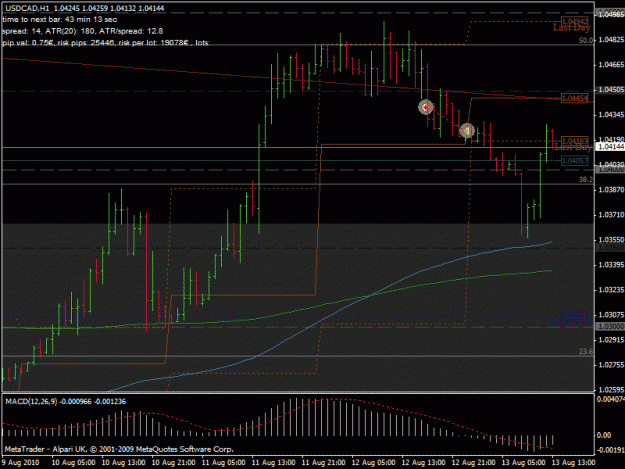Click the 1.04825 price scale value
The height and width of the screenshot is (469, 625).
click(611, 40)
